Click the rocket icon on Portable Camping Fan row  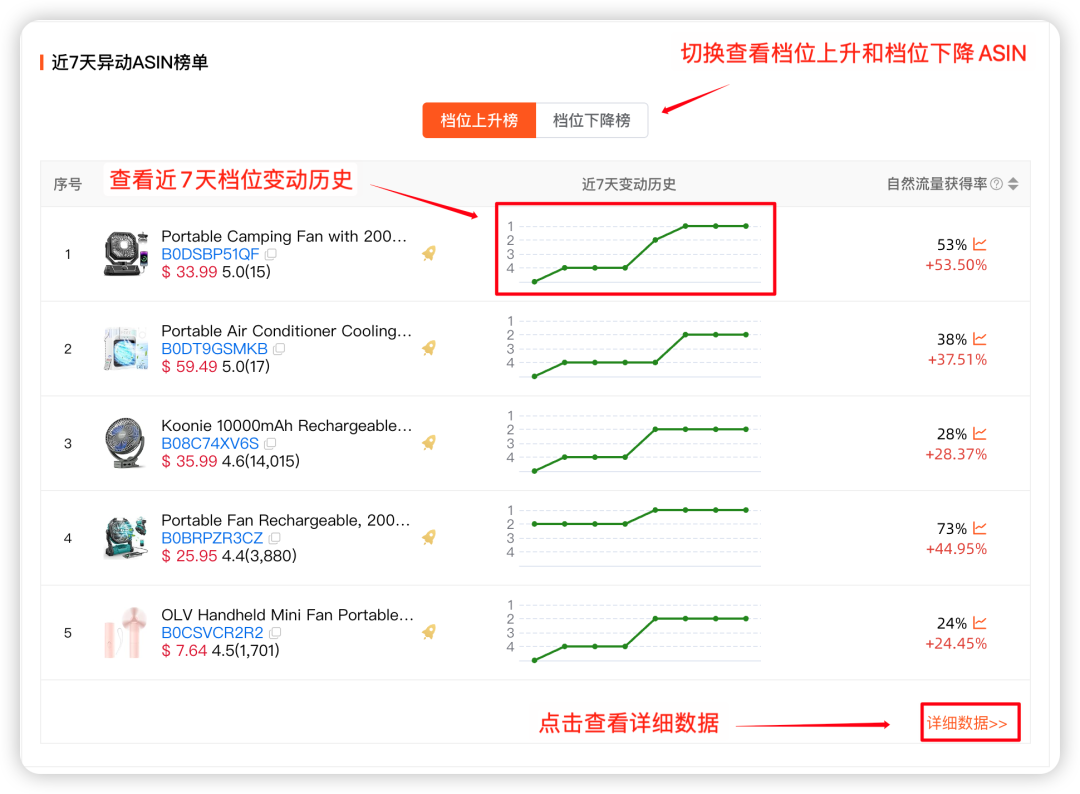coord(428,254)
